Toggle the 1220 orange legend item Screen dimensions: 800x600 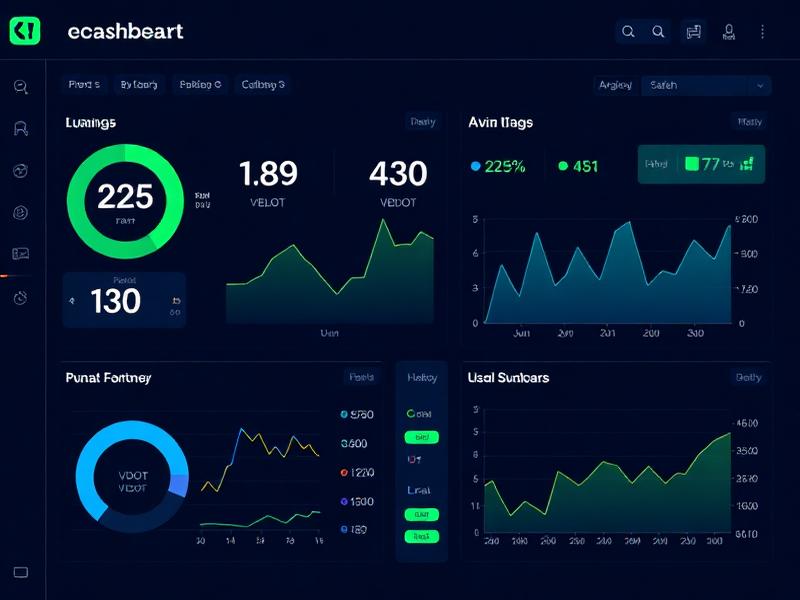[356, 473]
